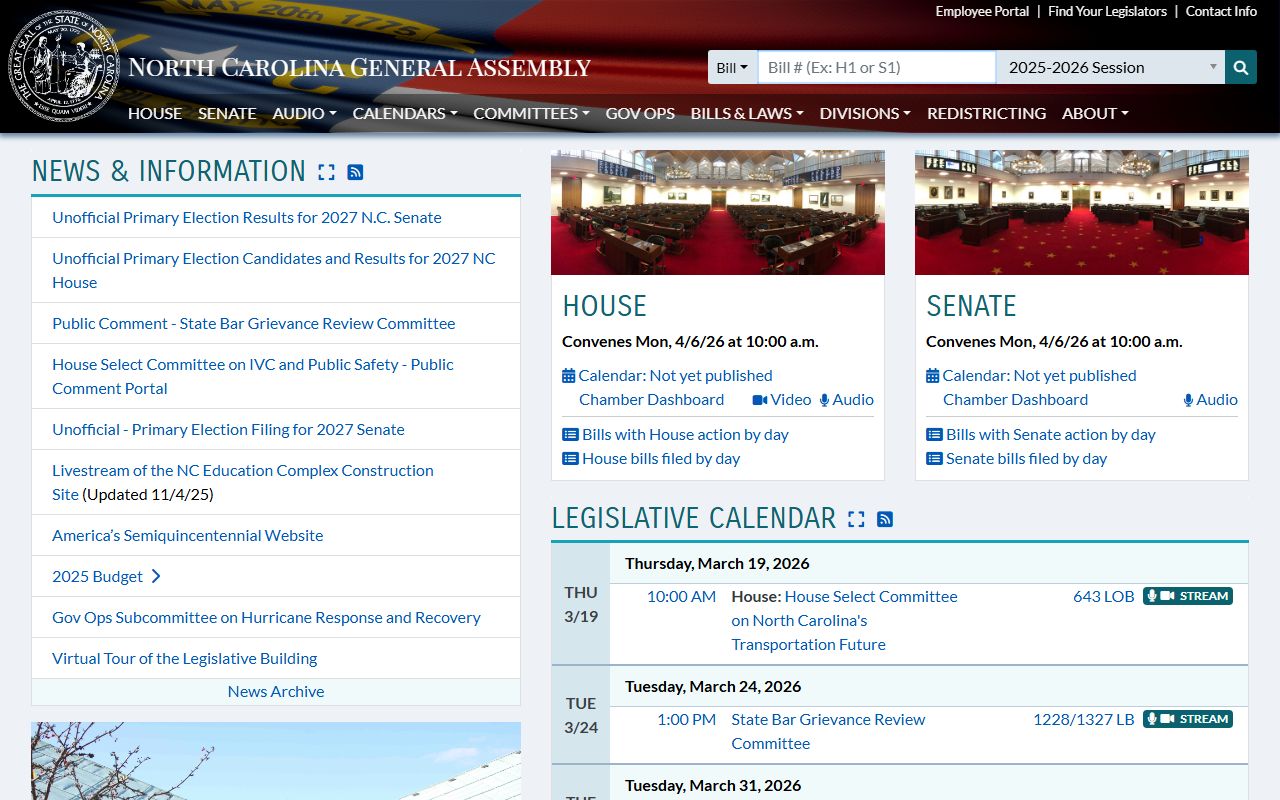1280x800 pixels.
Task: Open Gov Ops Subcommittee on Hurricane Response link
Action: [x=266, y=617]
